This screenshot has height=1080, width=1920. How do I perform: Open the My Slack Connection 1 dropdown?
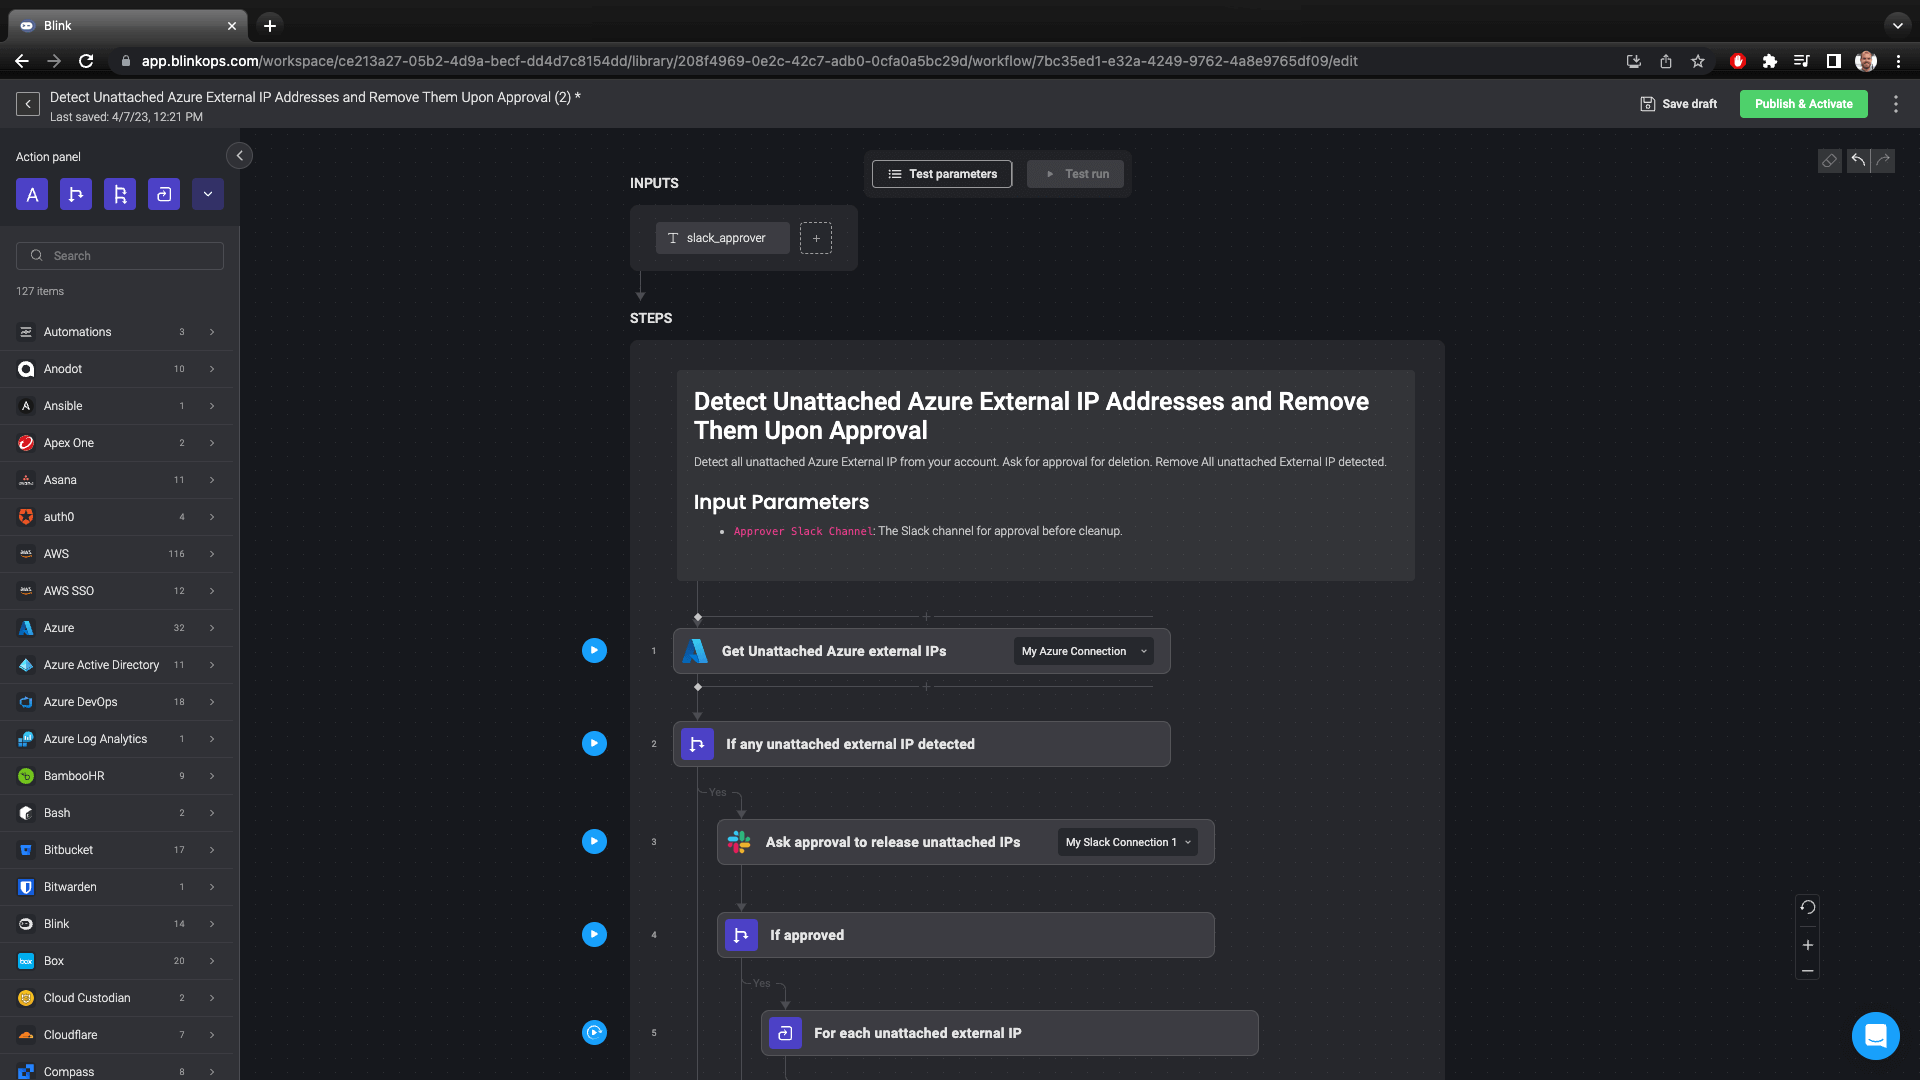tap(1126, 842)
